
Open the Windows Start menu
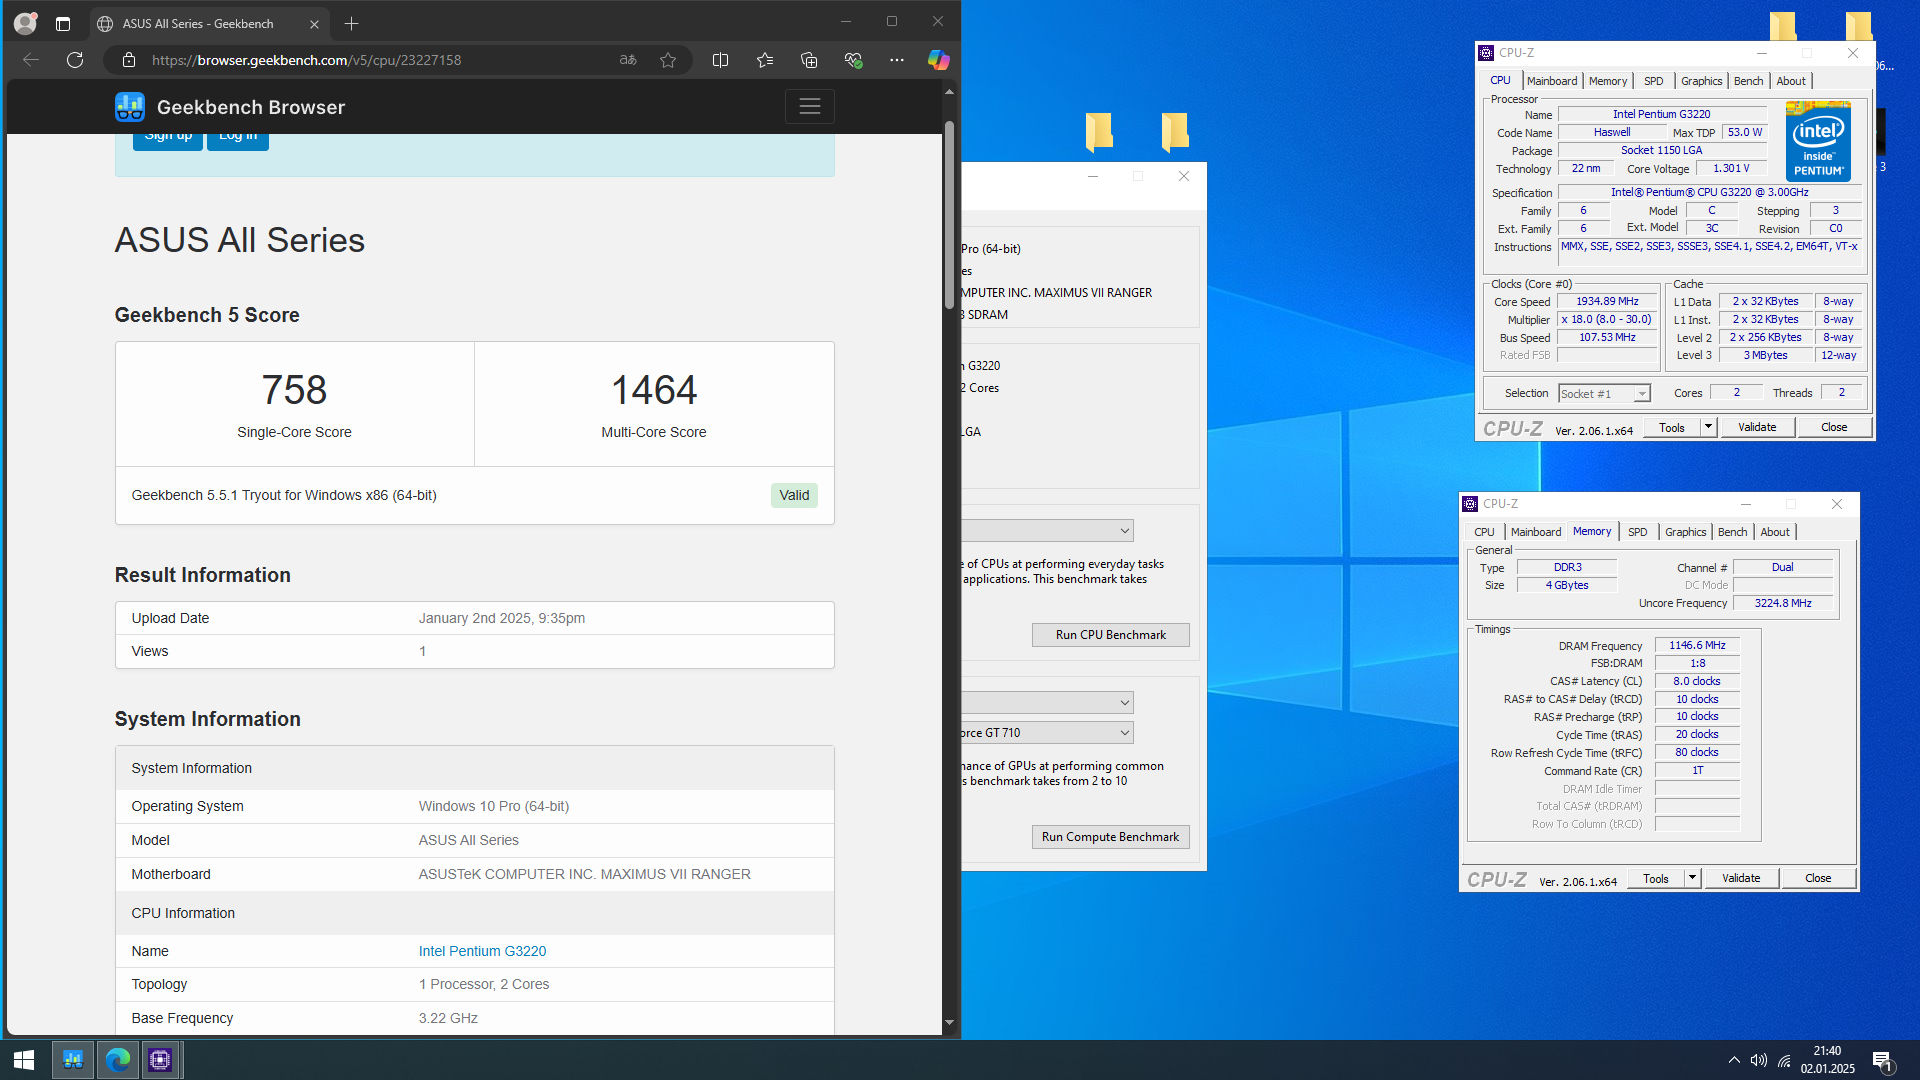point(24,1060)
